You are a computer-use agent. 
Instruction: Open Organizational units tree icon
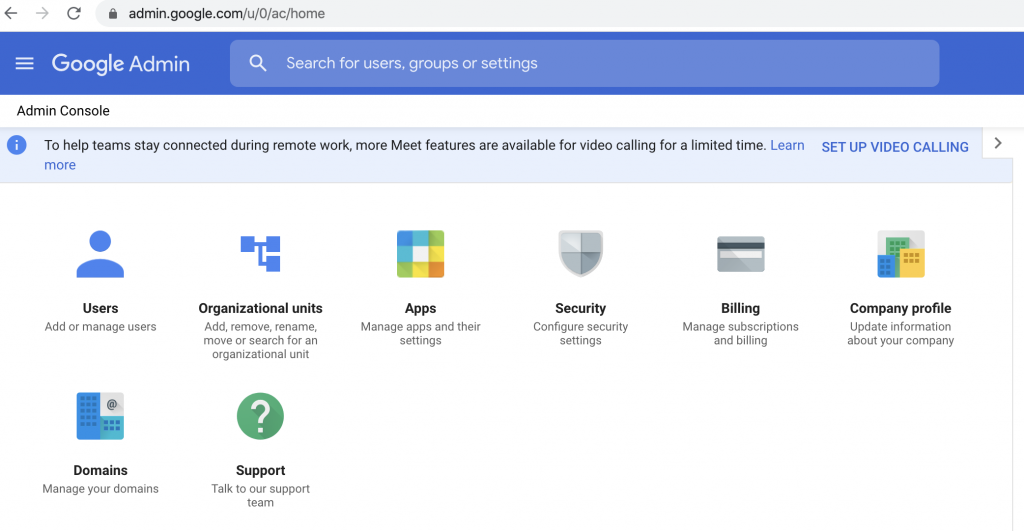click(x=261, y=253)
